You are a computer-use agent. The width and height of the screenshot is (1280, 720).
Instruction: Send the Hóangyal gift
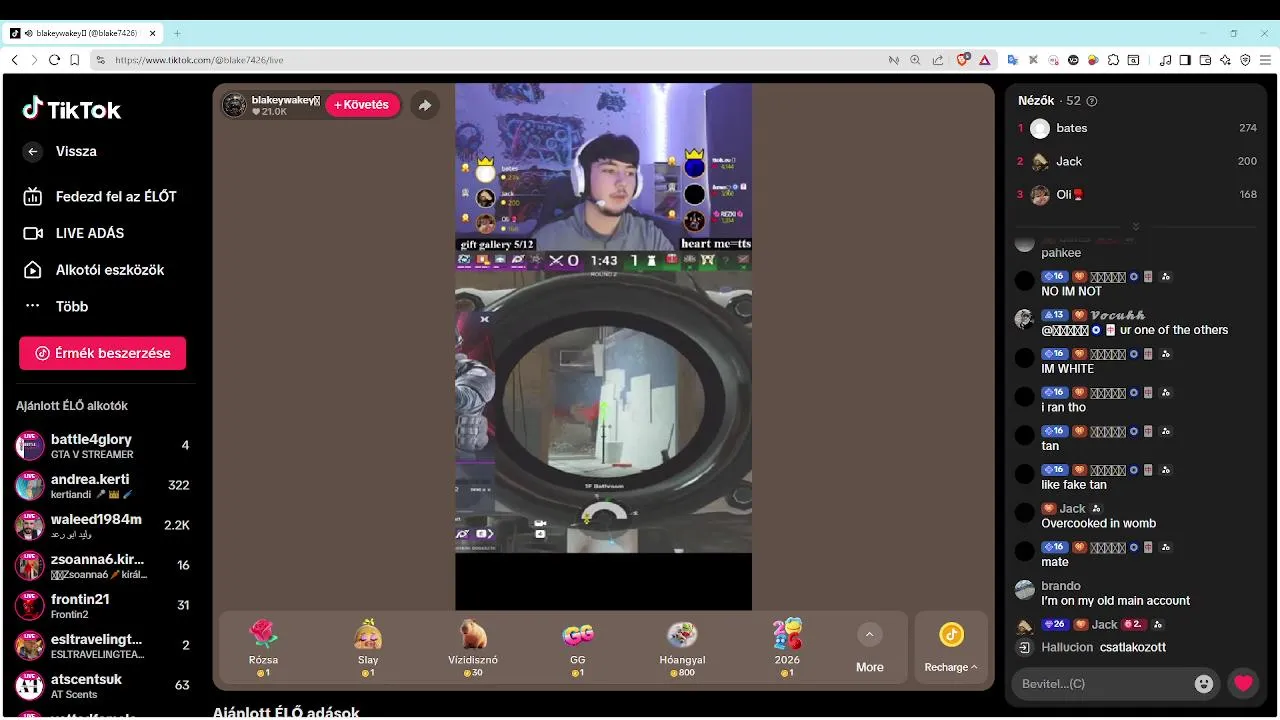pos(682,648)
